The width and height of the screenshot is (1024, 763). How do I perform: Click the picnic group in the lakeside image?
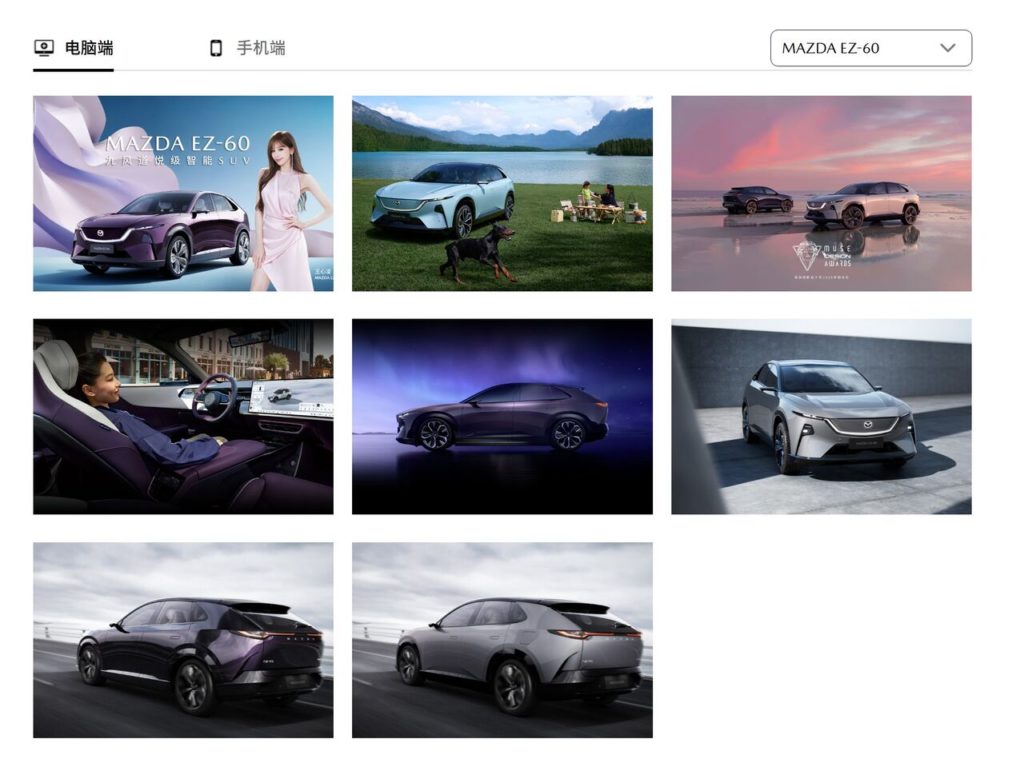point(600,203)
